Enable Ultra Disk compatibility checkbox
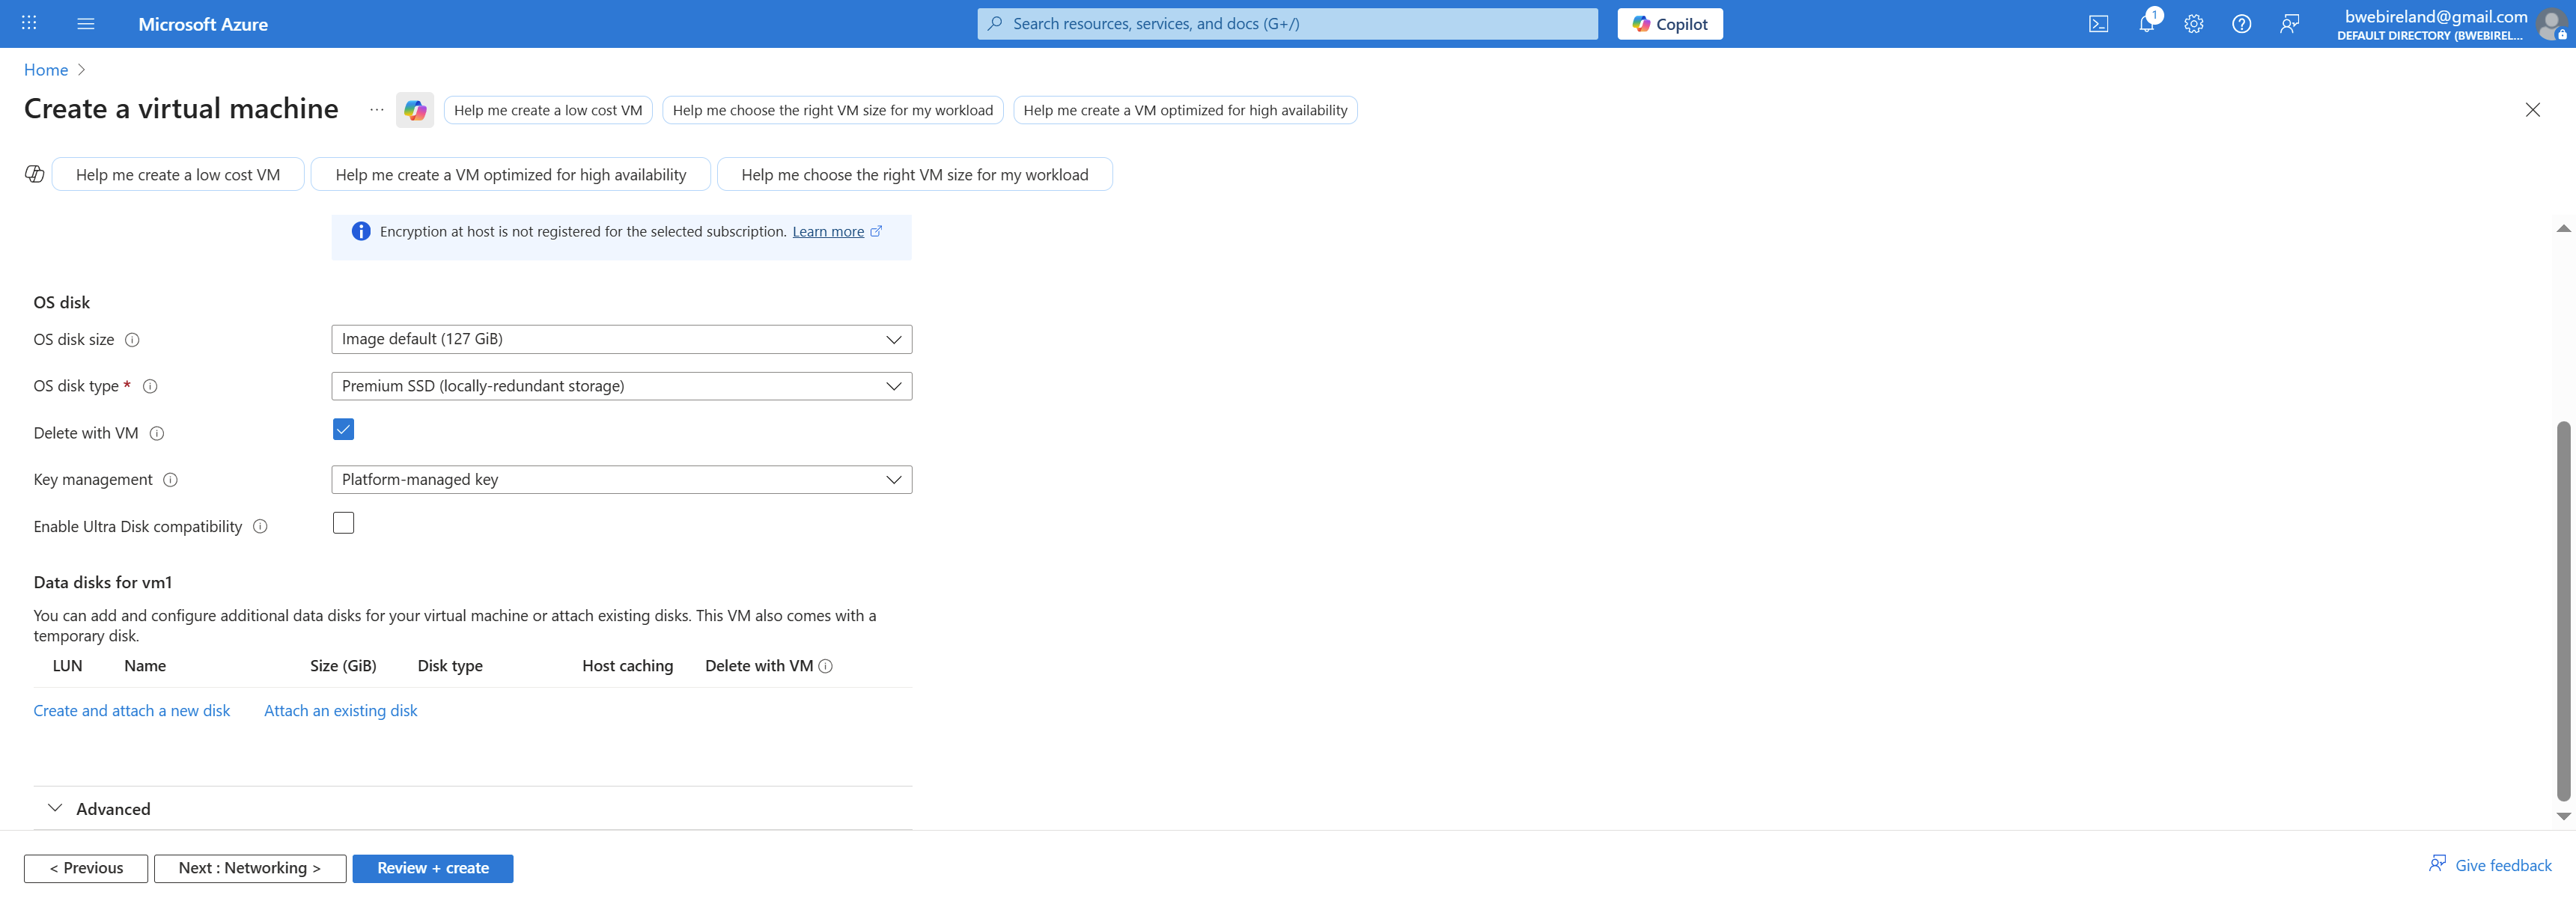The image size is (2576, 913). 343,523
